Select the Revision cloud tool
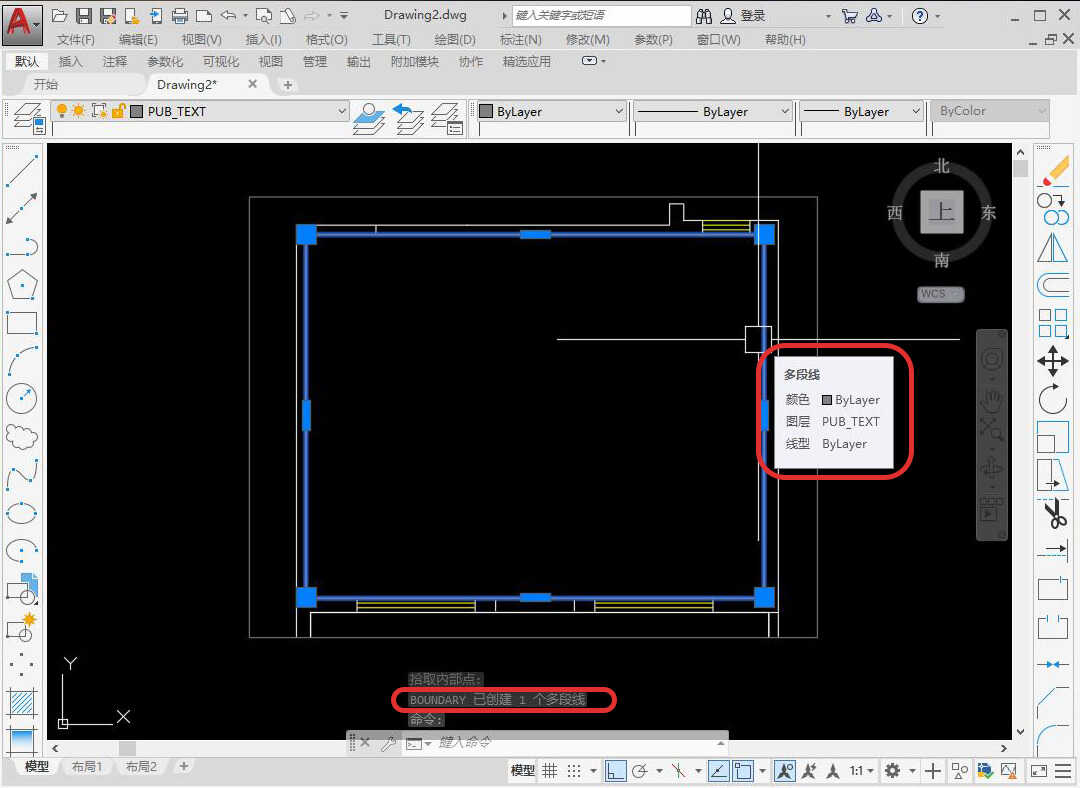 (x=21, y=437)
